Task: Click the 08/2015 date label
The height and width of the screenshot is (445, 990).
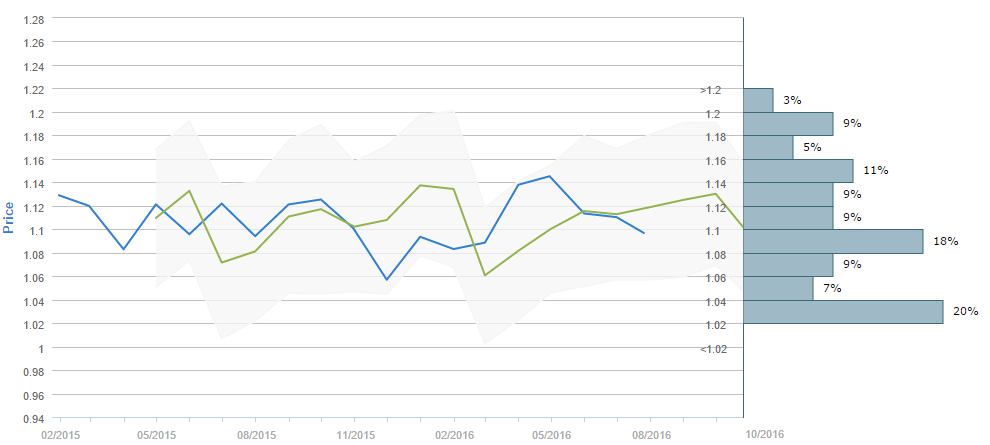Action: (256, 434)
